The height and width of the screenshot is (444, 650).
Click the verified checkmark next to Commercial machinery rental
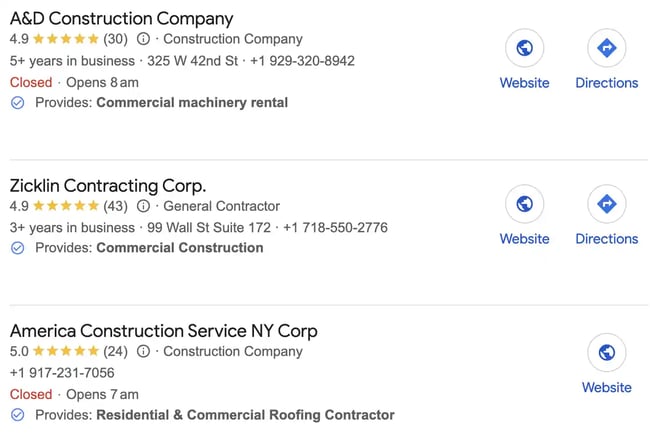point(17,103)
